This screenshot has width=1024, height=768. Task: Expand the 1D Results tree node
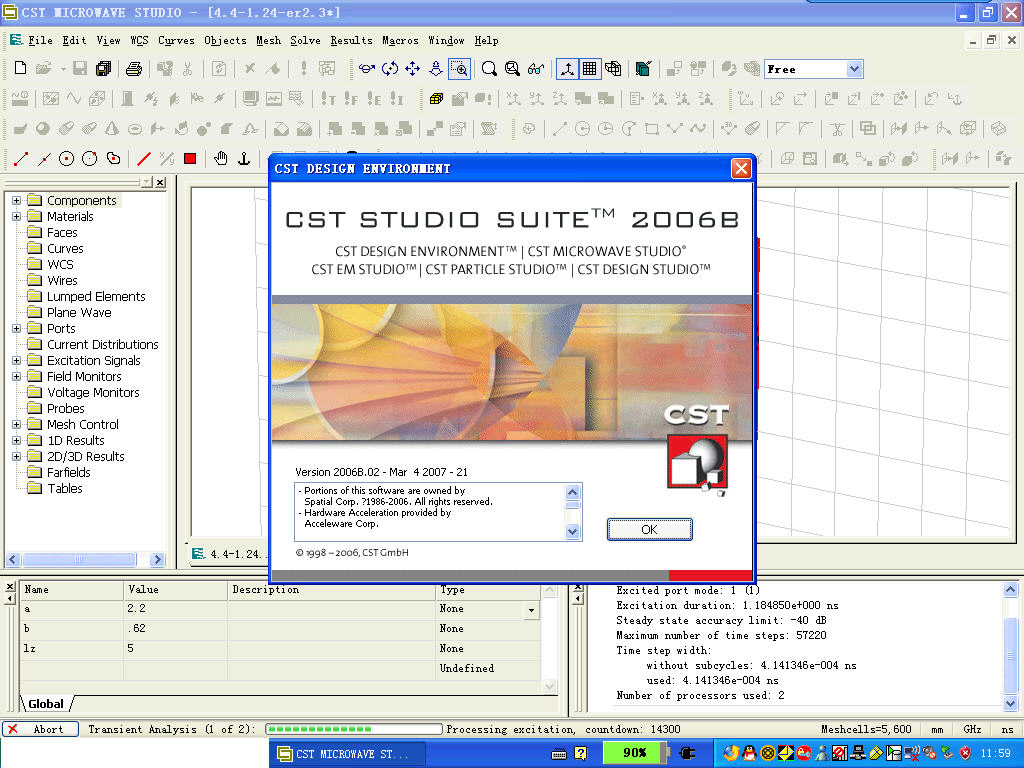16,440
